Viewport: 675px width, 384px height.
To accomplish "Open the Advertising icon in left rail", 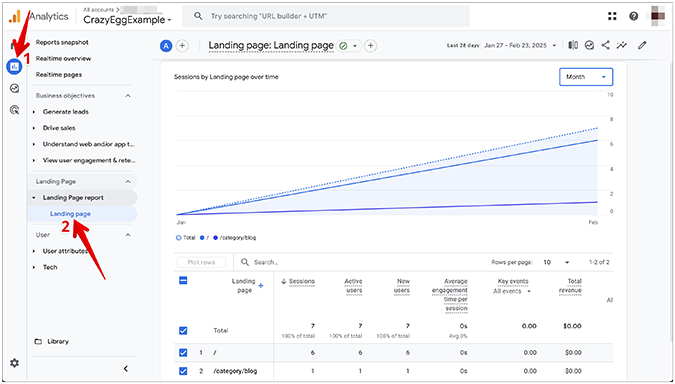I will pyautogui.click(x=15, y=110).
